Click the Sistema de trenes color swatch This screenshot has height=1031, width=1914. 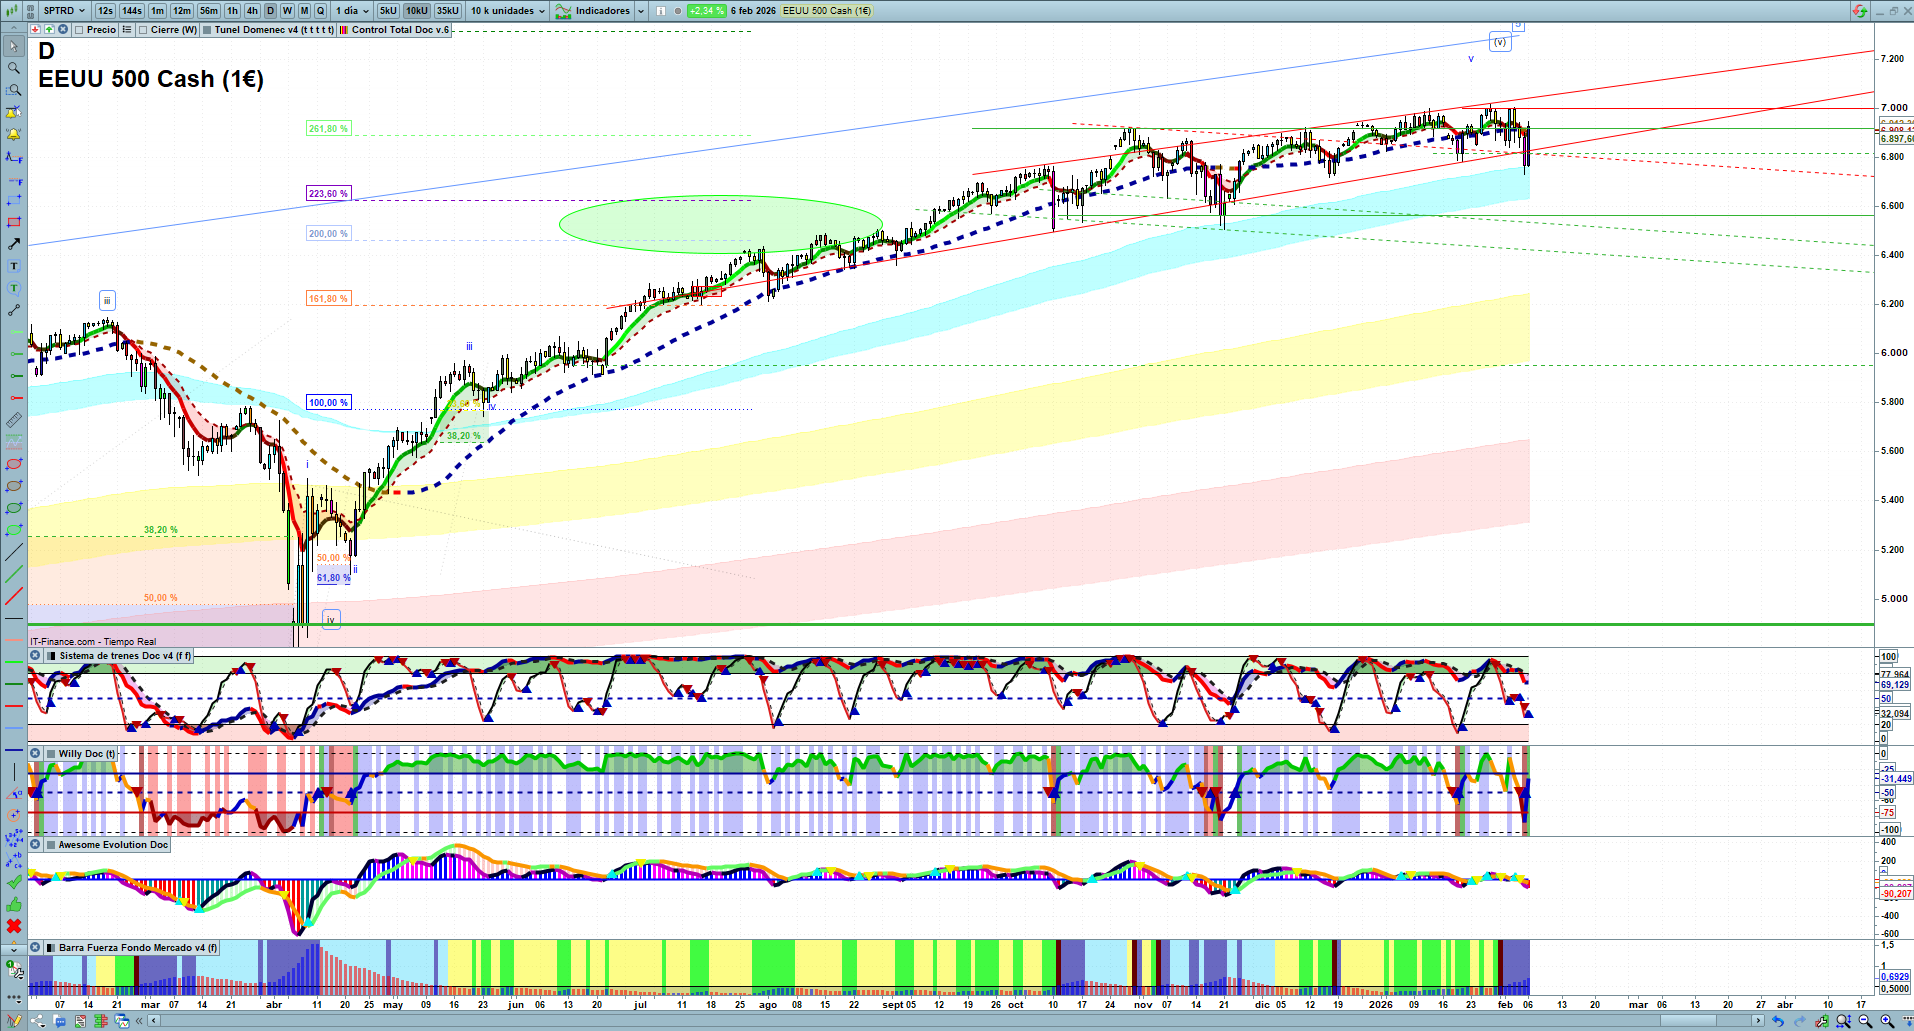(51, 656)
